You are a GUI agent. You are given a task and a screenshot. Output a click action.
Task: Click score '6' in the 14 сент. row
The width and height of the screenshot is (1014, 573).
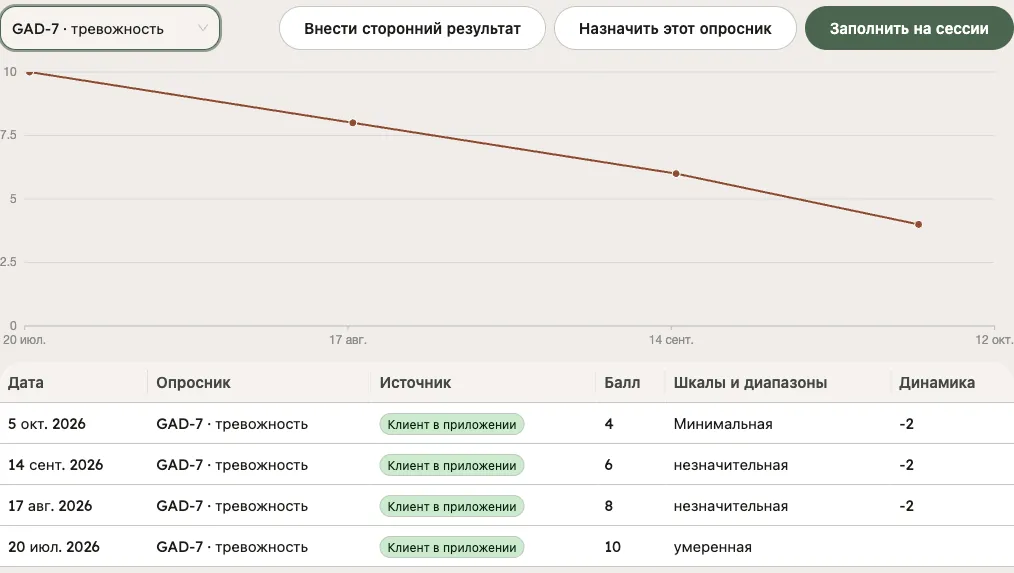pyautogui.click(x=609, y=465)
